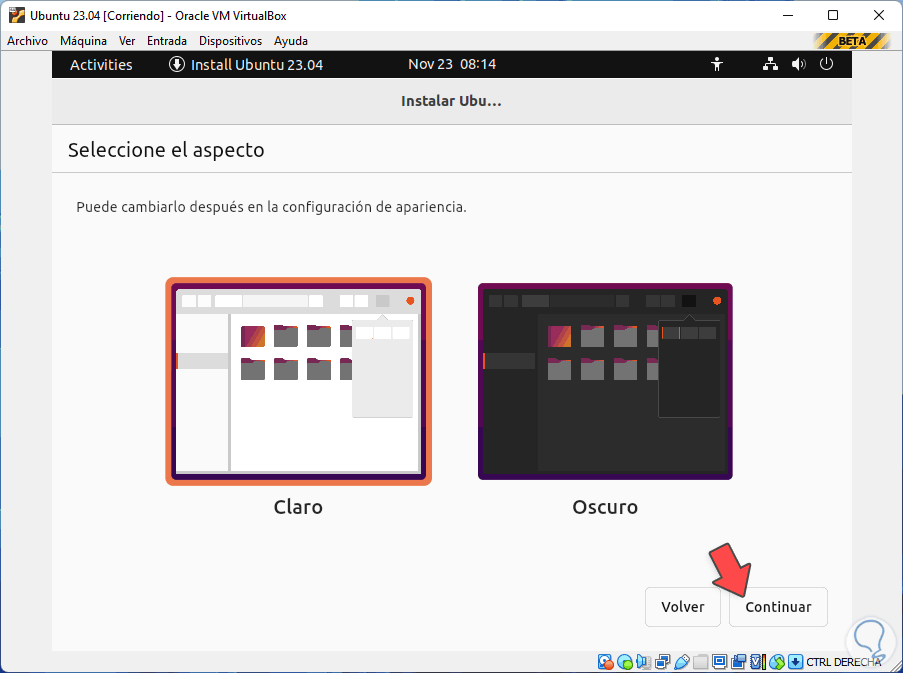The width and height of the screenshot is (903, 673).
Task: Select the Oscuro dark theme preview
Action: (x=605, y=381)
